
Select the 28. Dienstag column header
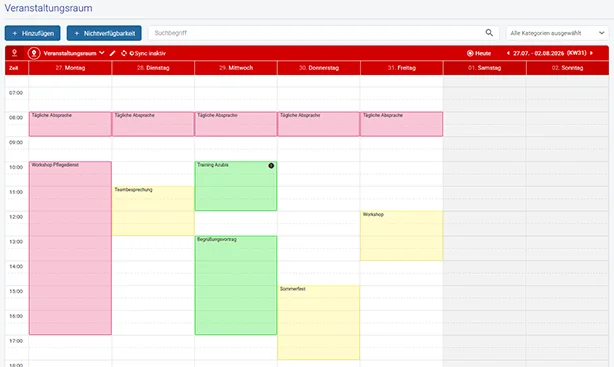pos(153,68)
